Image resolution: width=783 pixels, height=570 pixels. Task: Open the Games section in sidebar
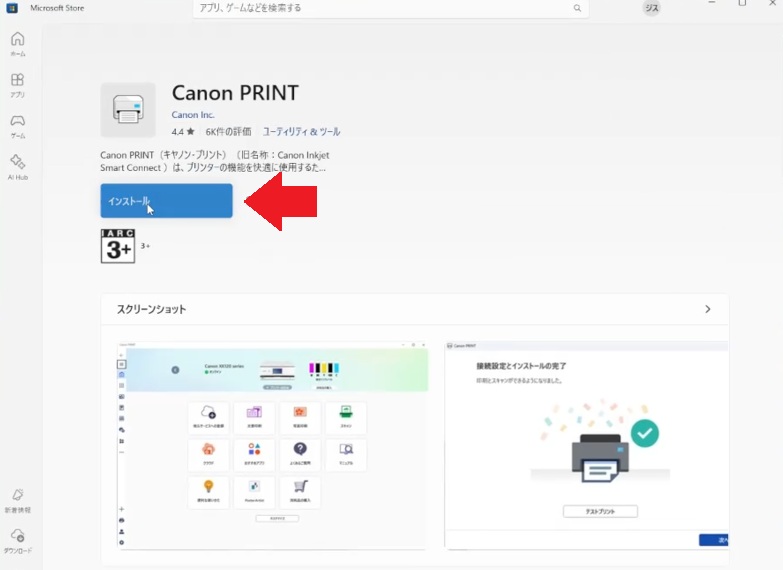tap(17, 126)
